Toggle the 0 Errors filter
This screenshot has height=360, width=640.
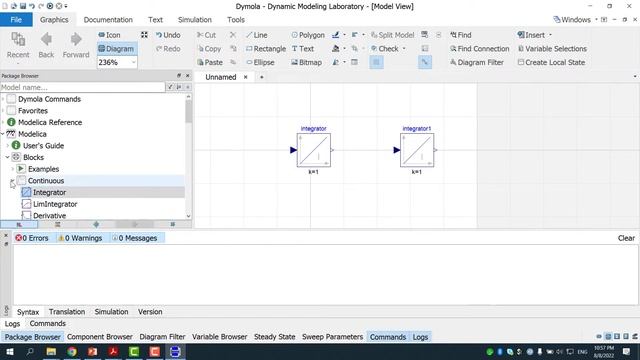point(32,238)
